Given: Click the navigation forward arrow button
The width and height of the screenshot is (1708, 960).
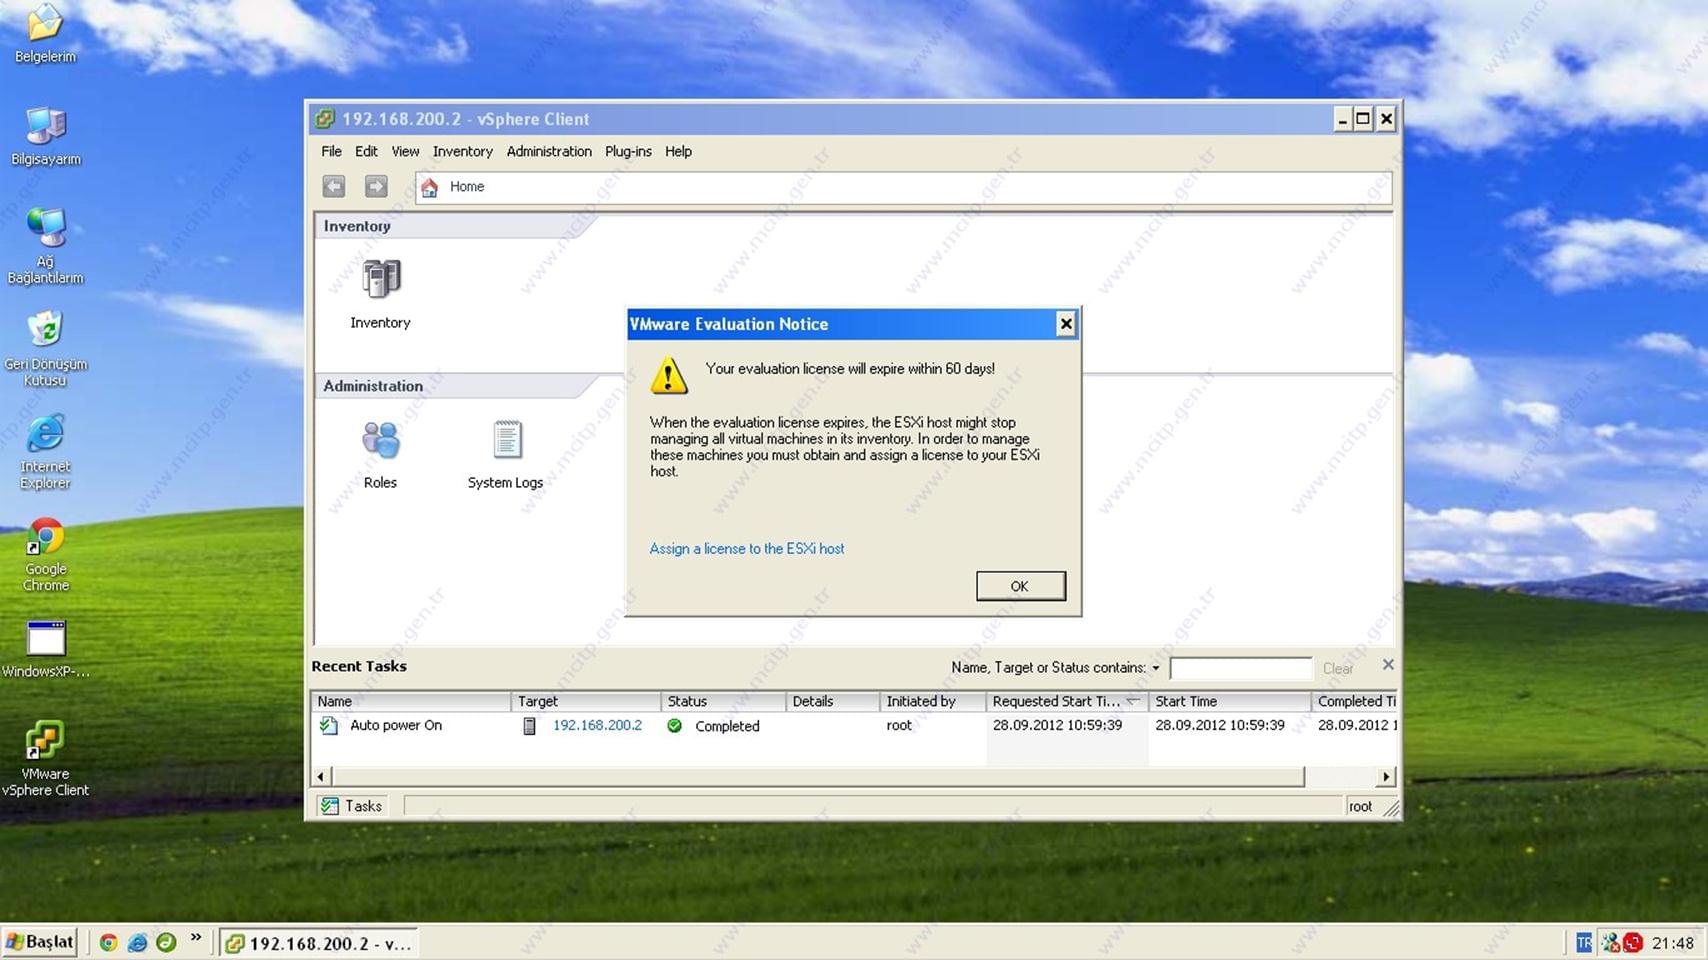Looking at the screenshot, I should [376, 186].
